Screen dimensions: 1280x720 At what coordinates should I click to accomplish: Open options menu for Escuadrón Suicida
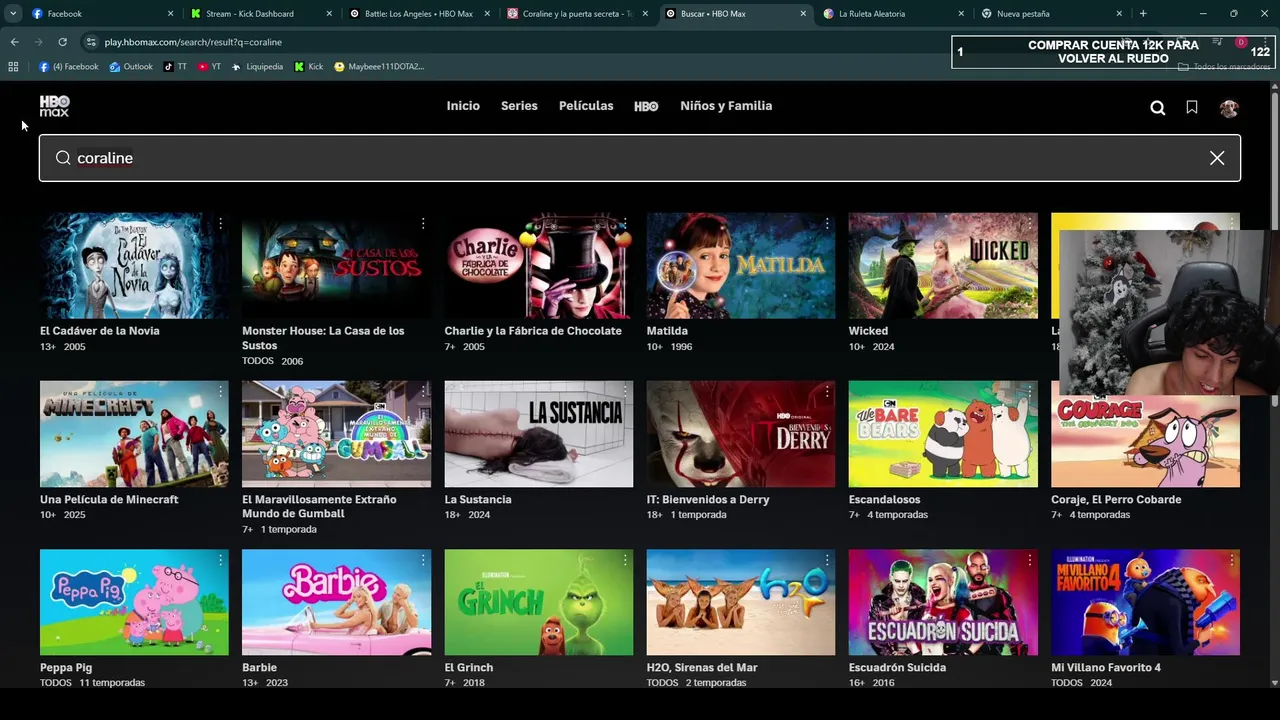1029,561
